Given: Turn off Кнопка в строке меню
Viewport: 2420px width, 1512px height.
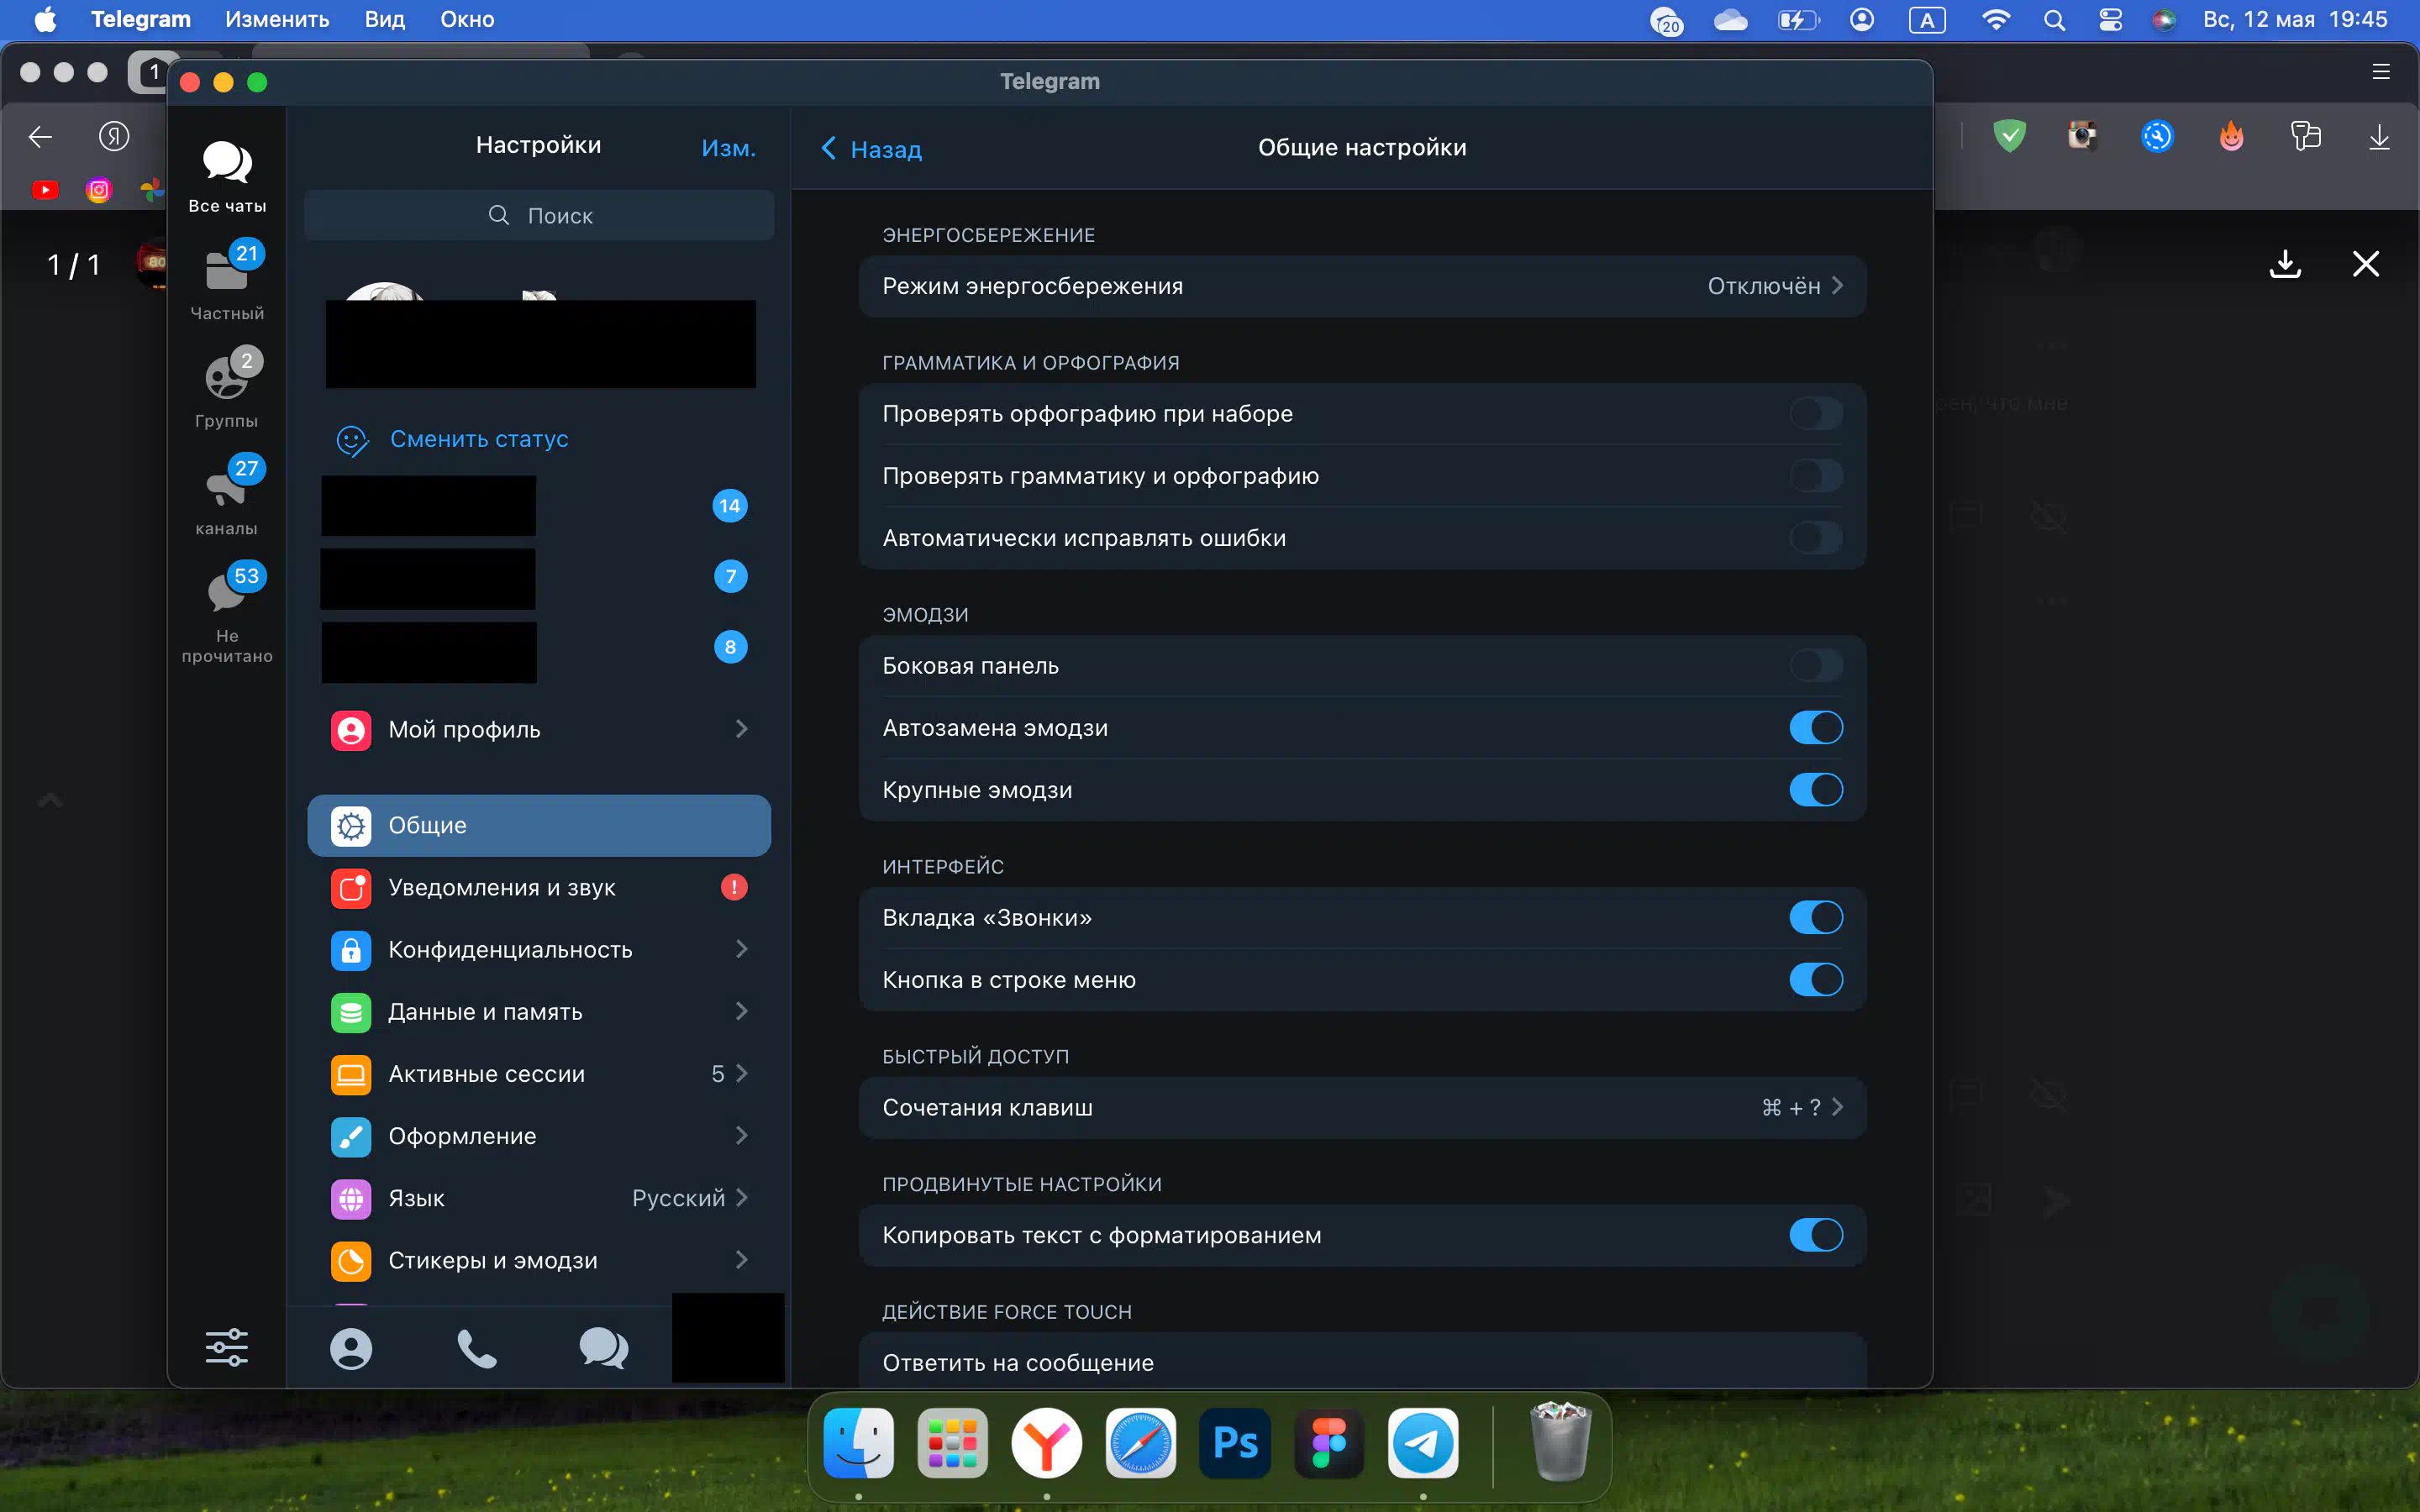Looking at the screenshot, I should click(x=1816, y=980).
